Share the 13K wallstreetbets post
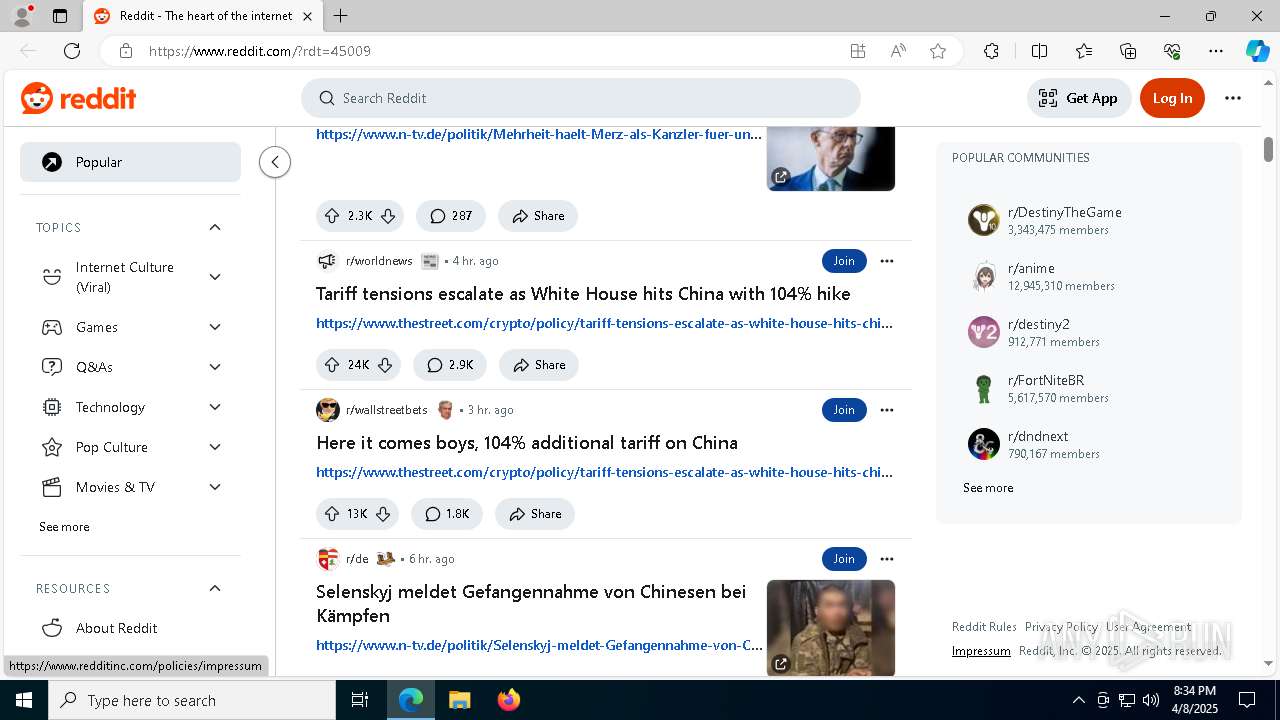 535,514
